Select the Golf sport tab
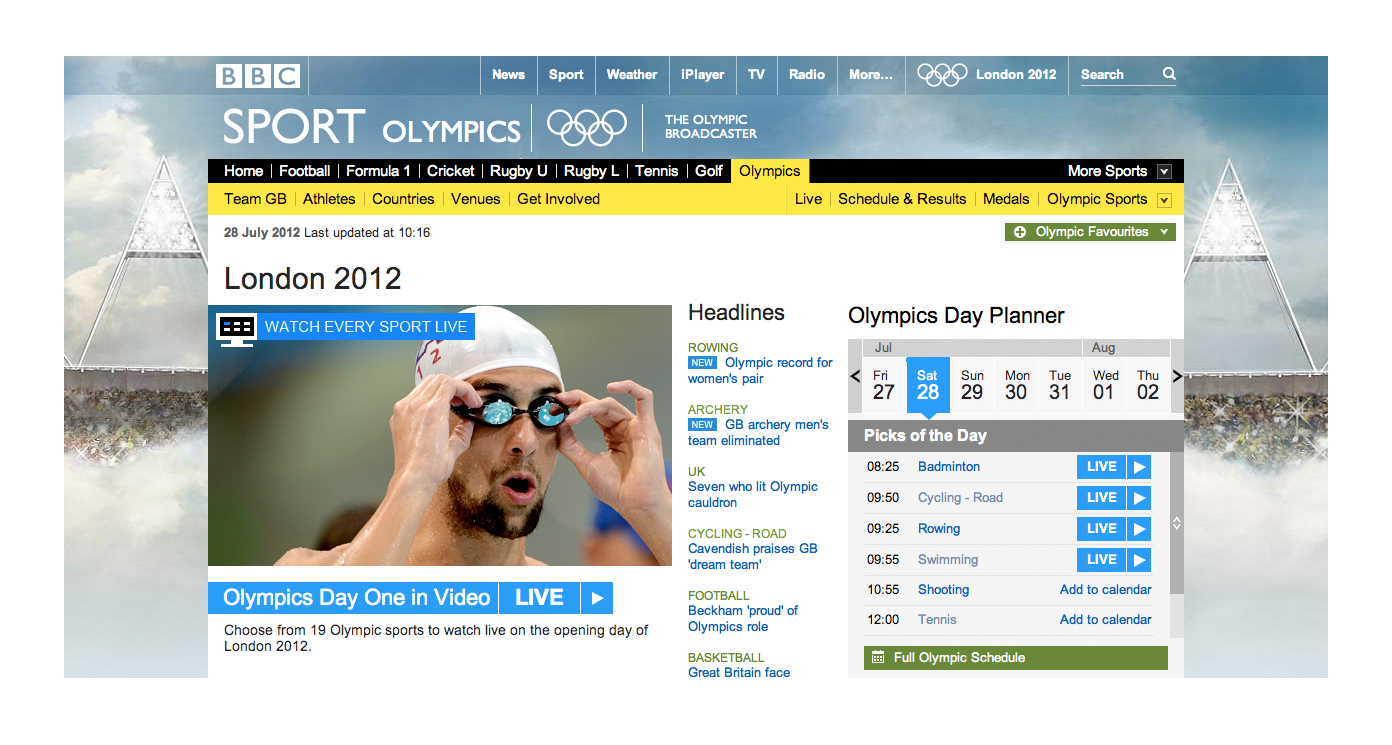Image resolution: width=1392 pixels, height=745 pixels. (x=709, y=171)
